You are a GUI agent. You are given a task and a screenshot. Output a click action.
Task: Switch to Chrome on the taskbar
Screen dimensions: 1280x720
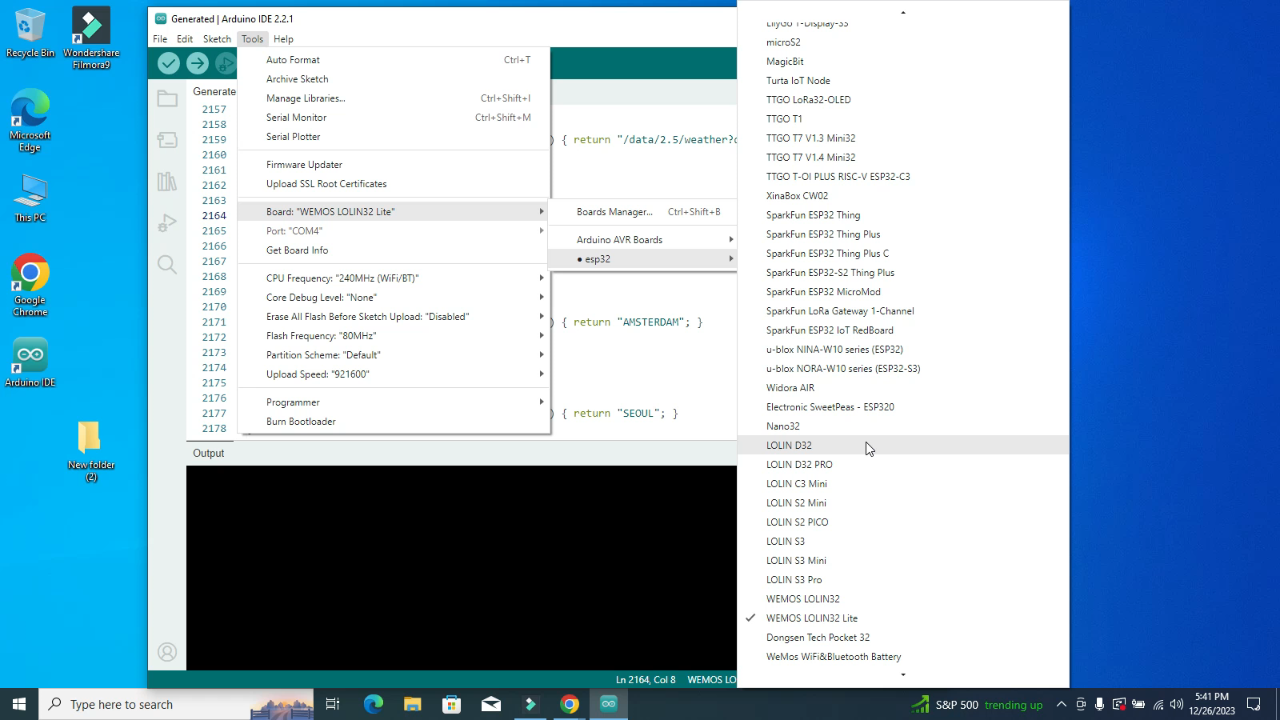coord(569,704)
